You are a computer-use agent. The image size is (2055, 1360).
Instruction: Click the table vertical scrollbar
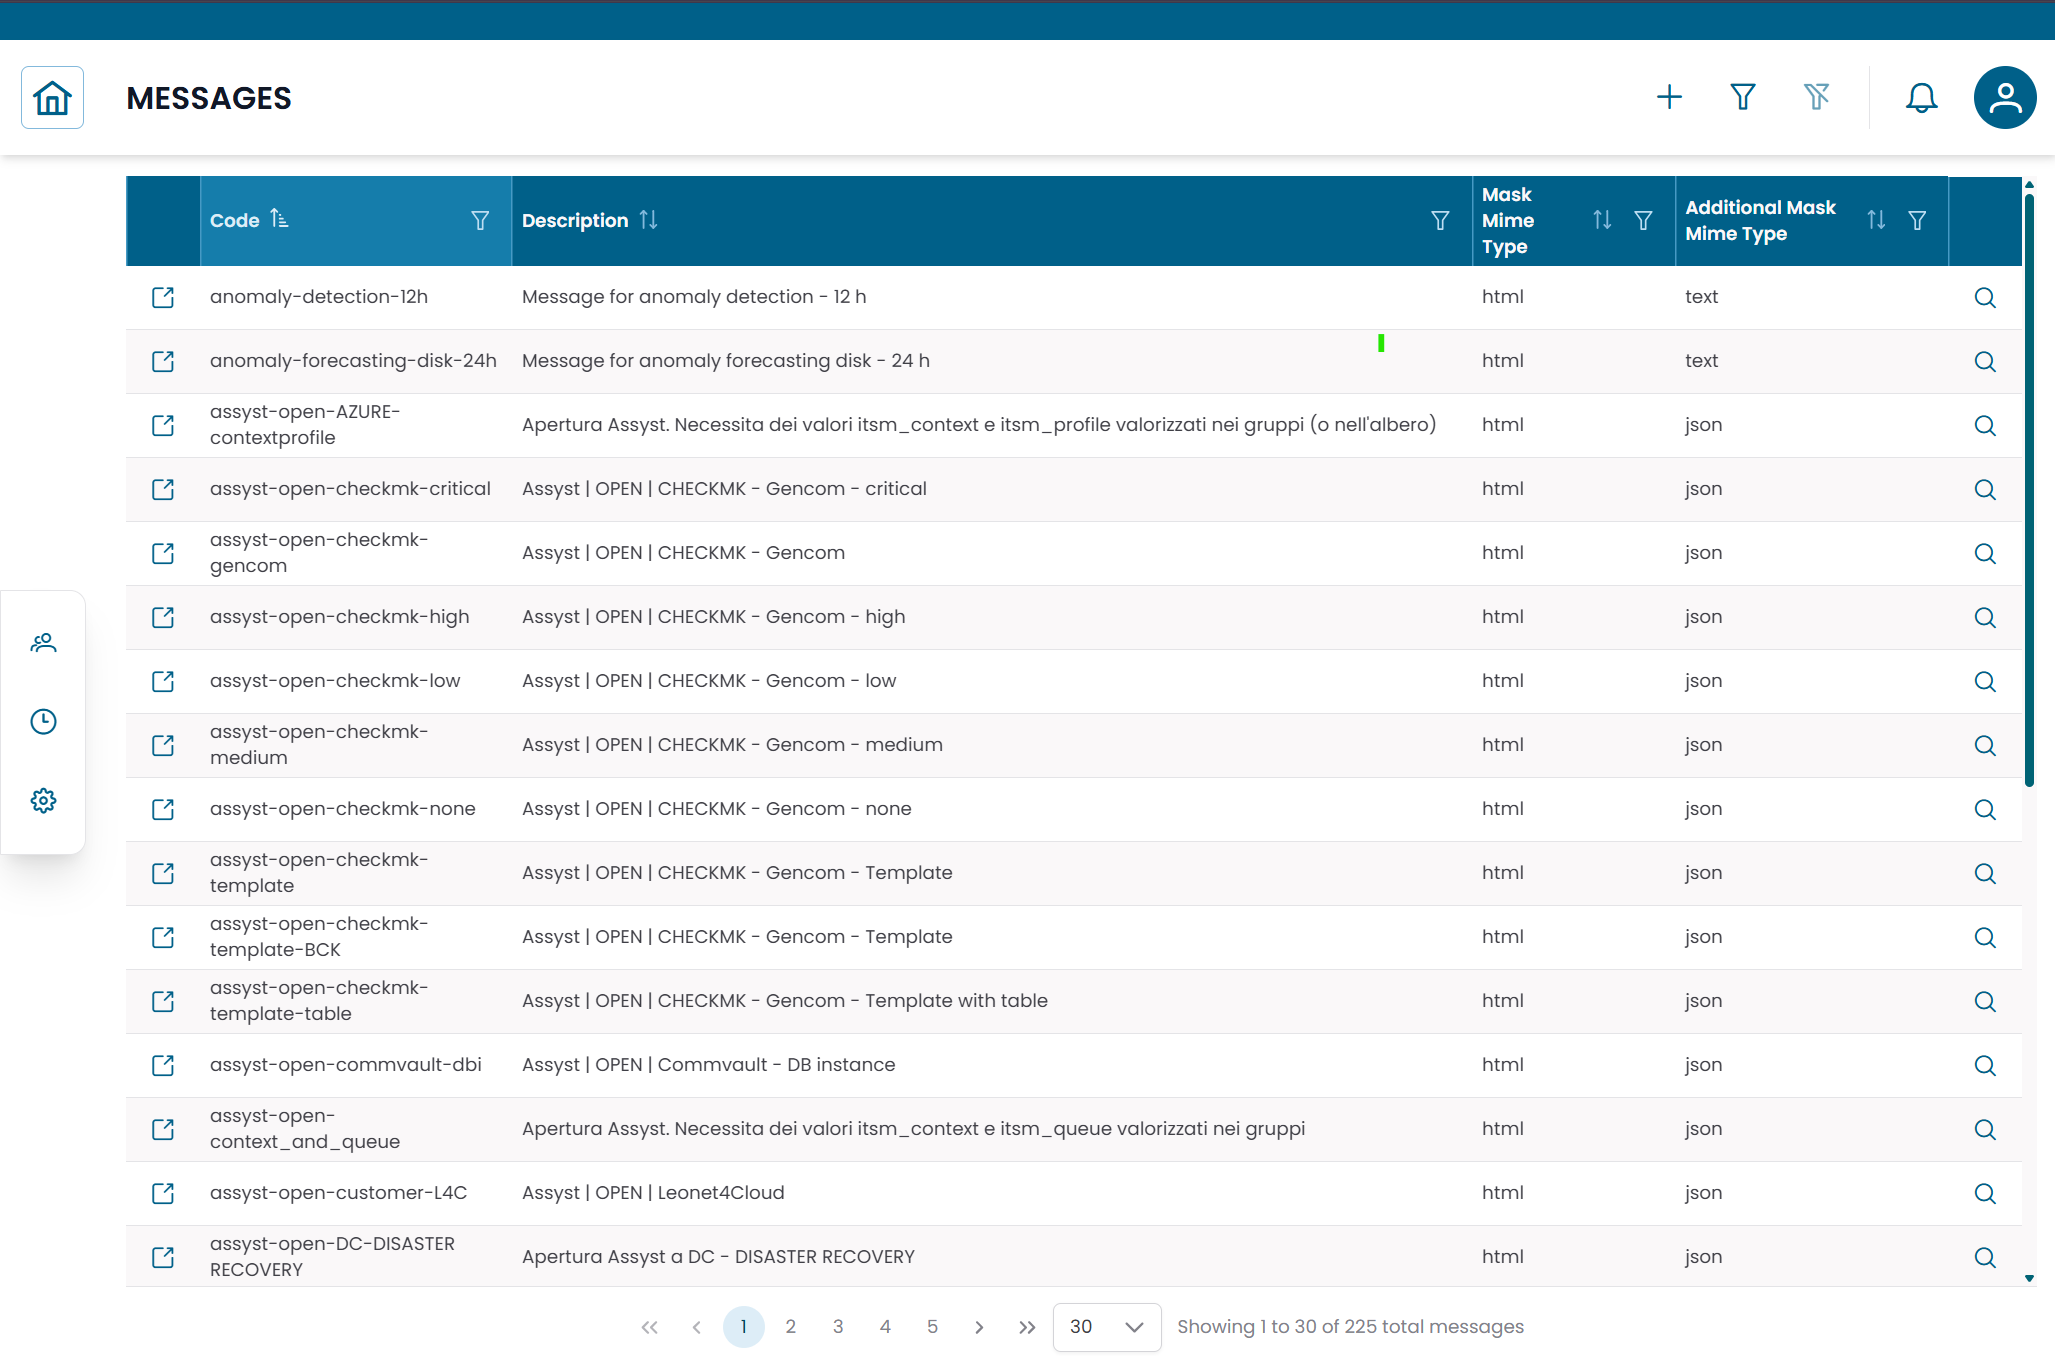point(2029,490)
